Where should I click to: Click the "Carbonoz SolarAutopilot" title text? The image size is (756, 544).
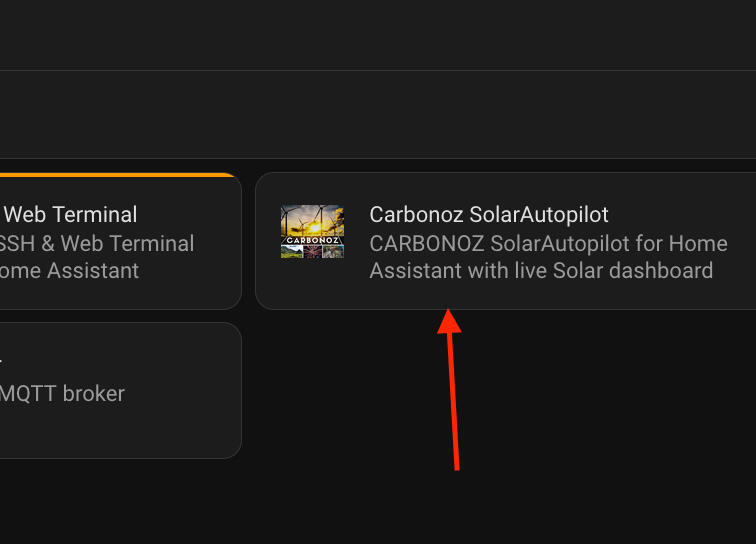(489, 214)
